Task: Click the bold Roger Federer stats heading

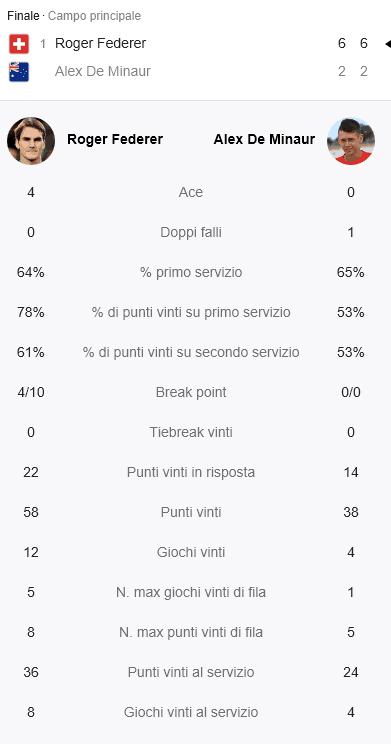Action: [x=115, y=140]
